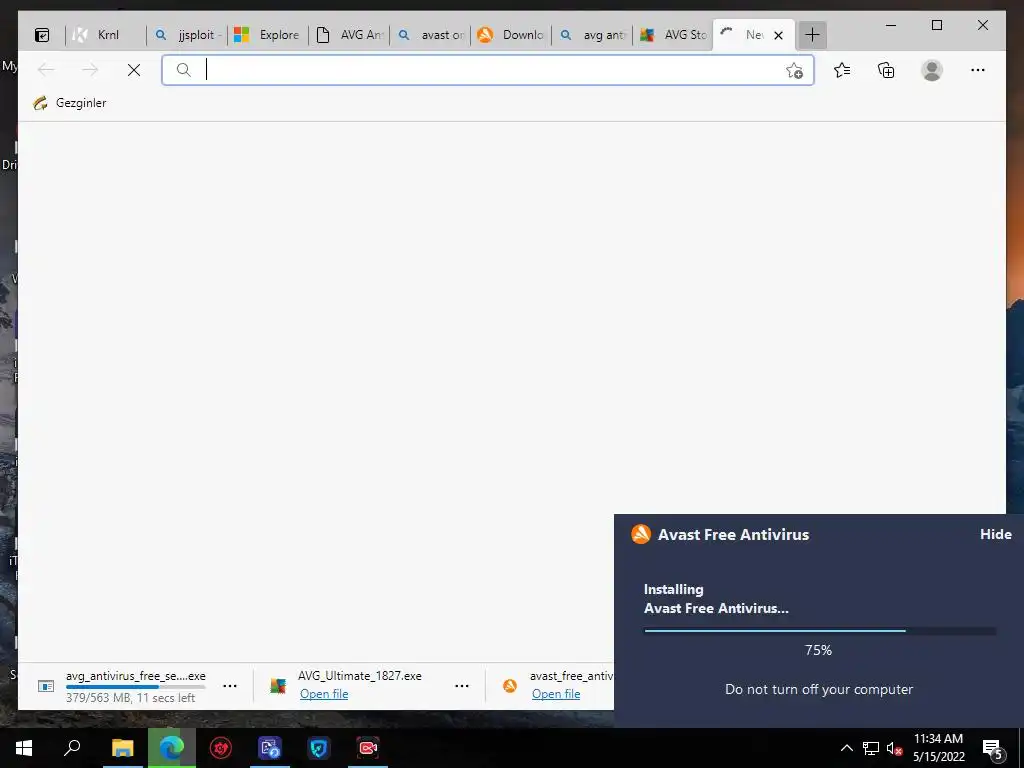Hide the Avast installer popup

(995, 534)
